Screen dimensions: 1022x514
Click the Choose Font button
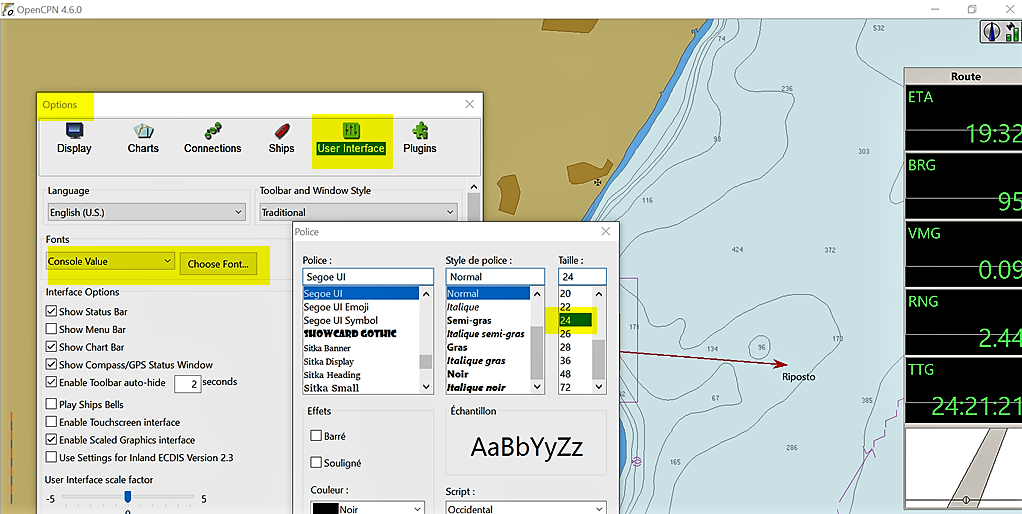point(218,264)
